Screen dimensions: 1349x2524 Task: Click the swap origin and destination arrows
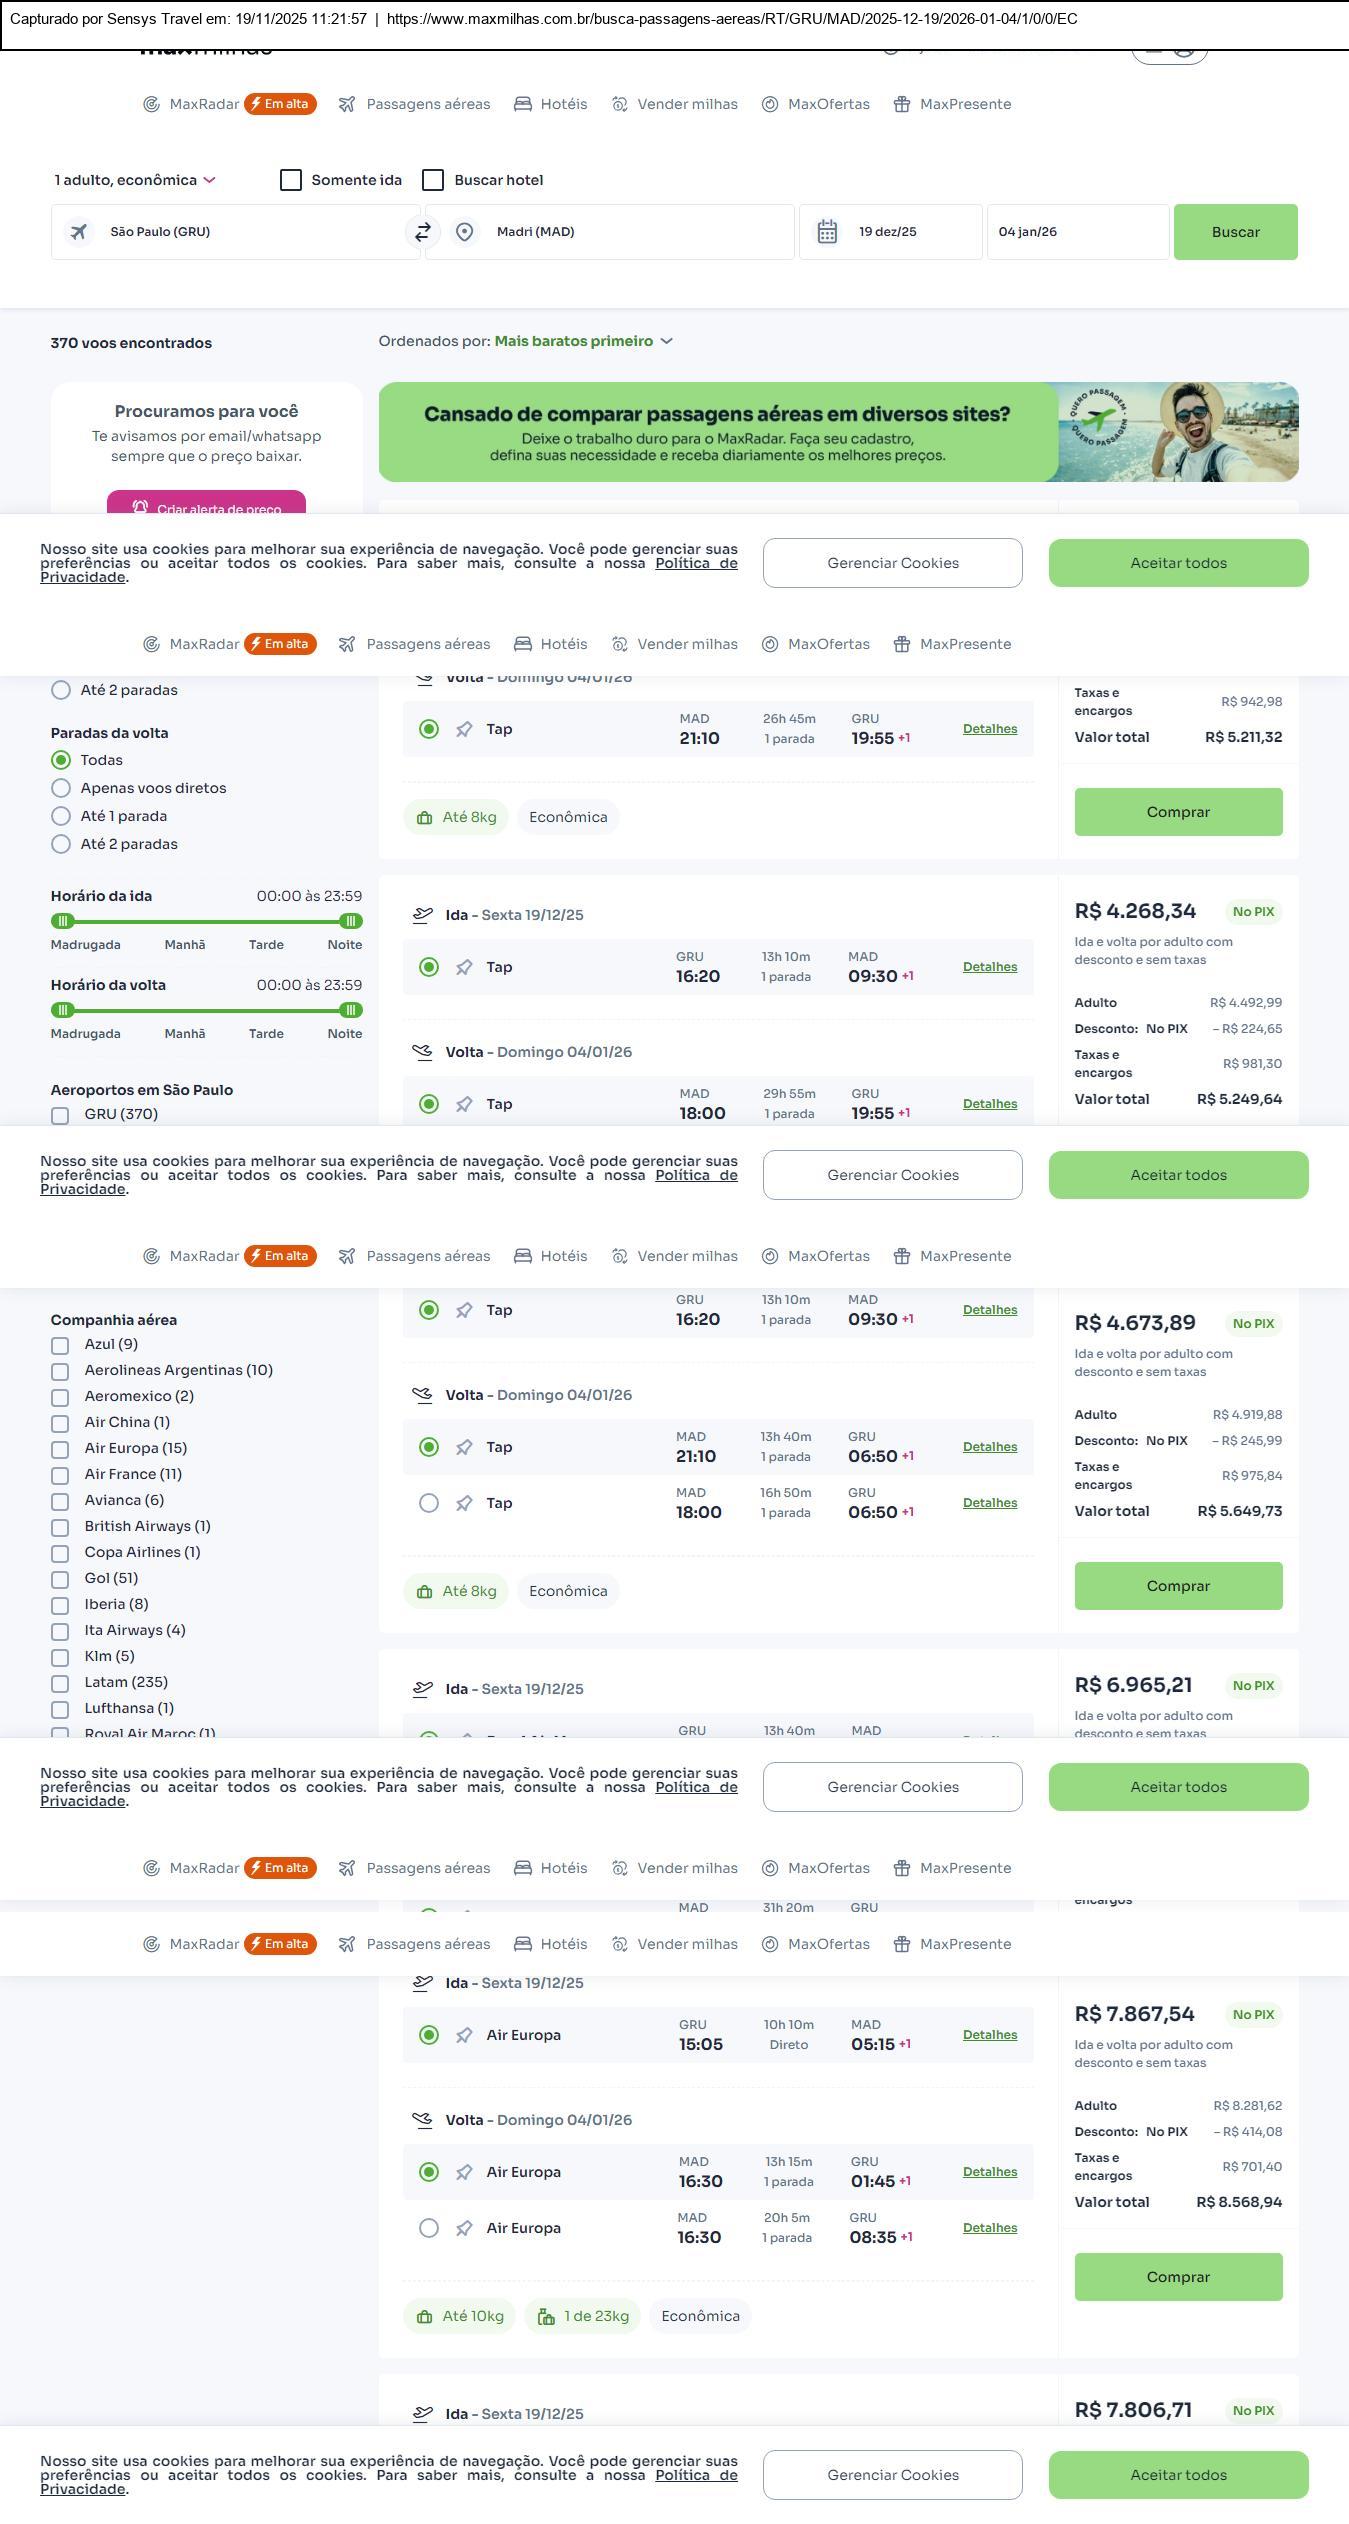pos(423,232)
